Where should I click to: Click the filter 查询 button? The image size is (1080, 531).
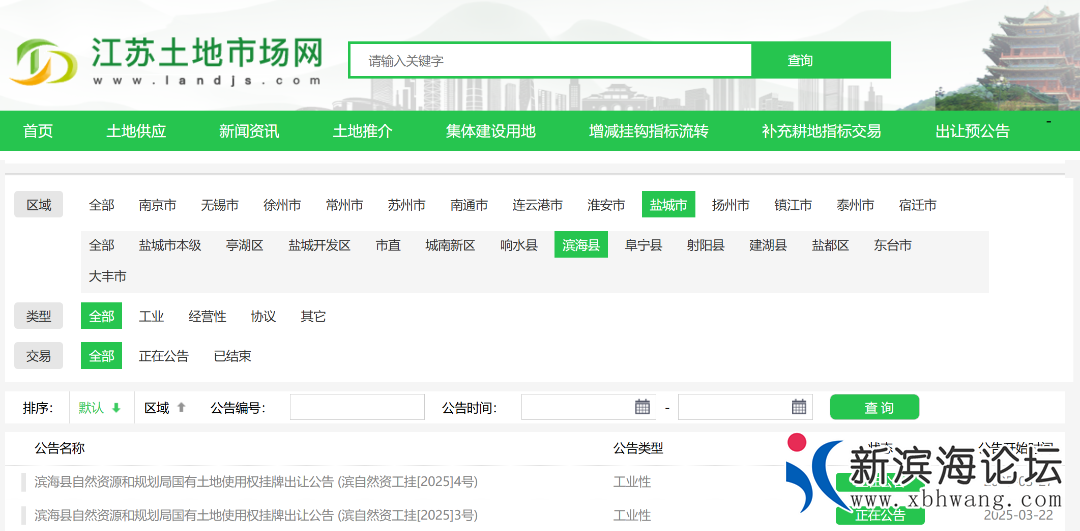(874, 408)
